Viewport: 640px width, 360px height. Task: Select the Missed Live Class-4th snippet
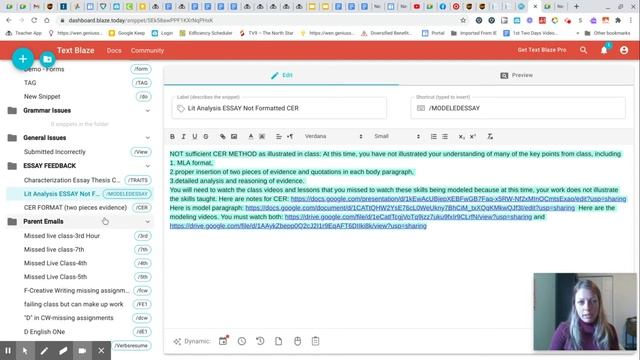[79, 263]
